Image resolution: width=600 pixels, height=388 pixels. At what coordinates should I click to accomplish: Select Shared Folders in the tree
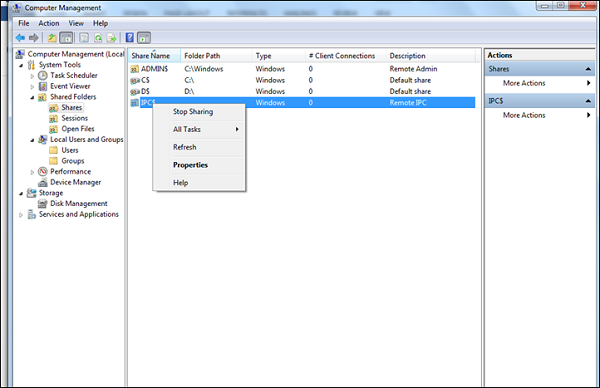click(73, 97)
